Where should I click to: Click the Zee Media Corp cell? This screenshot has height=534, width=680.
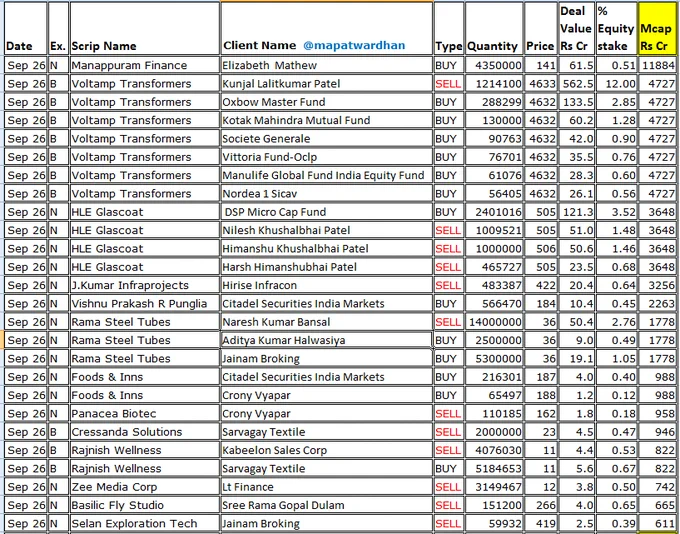click(x=144, y=487)
